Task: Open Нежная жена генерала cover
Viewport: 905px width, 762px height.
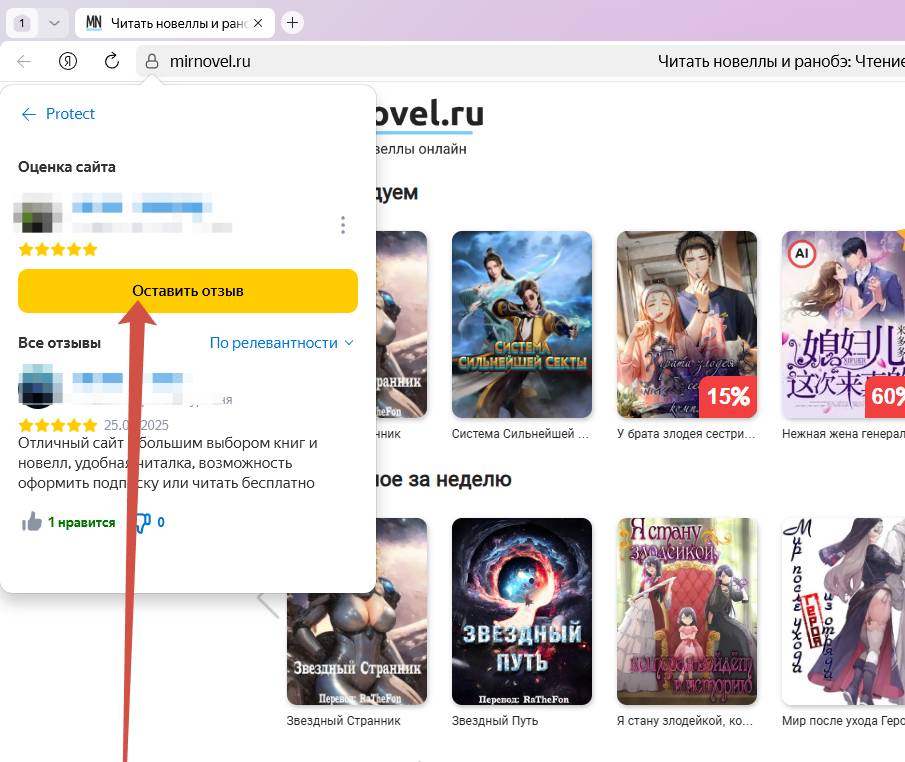Action: 843,324
